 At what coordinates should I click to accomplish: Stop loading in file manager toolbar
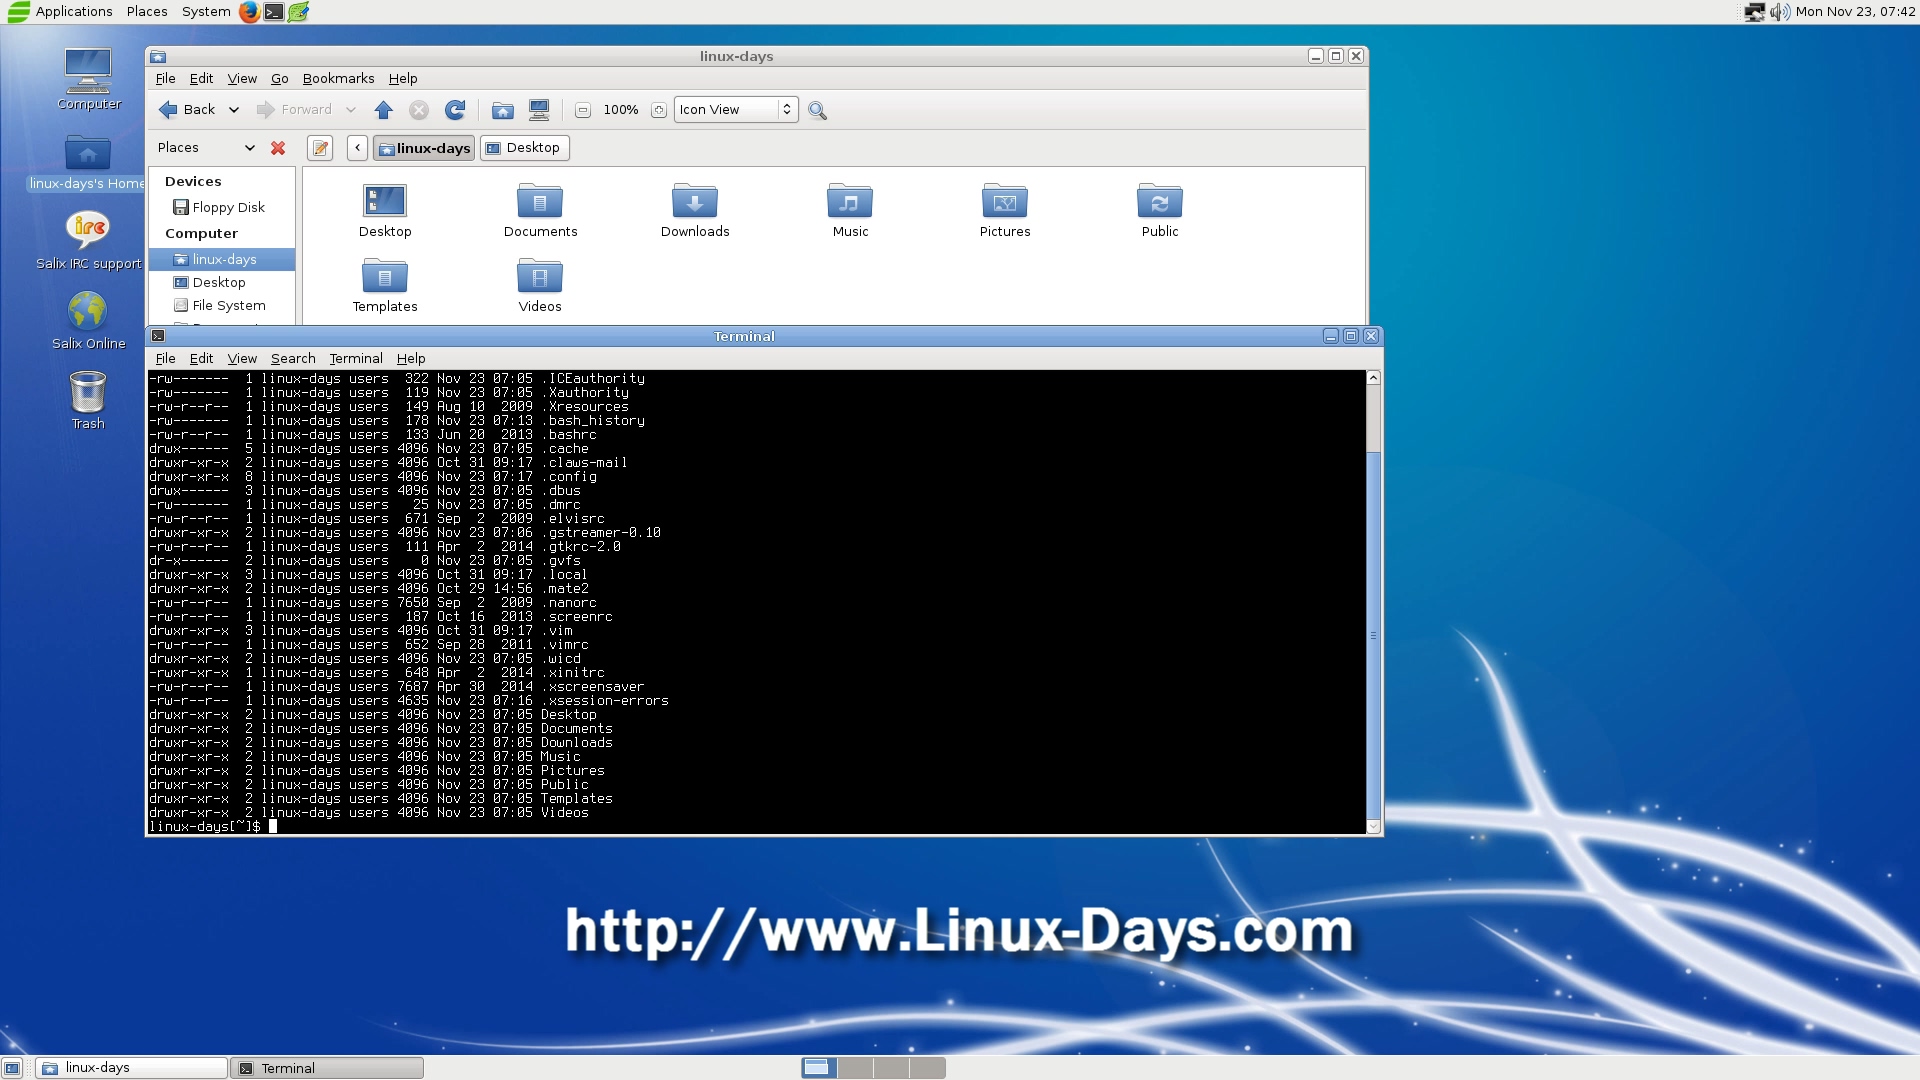419,110
